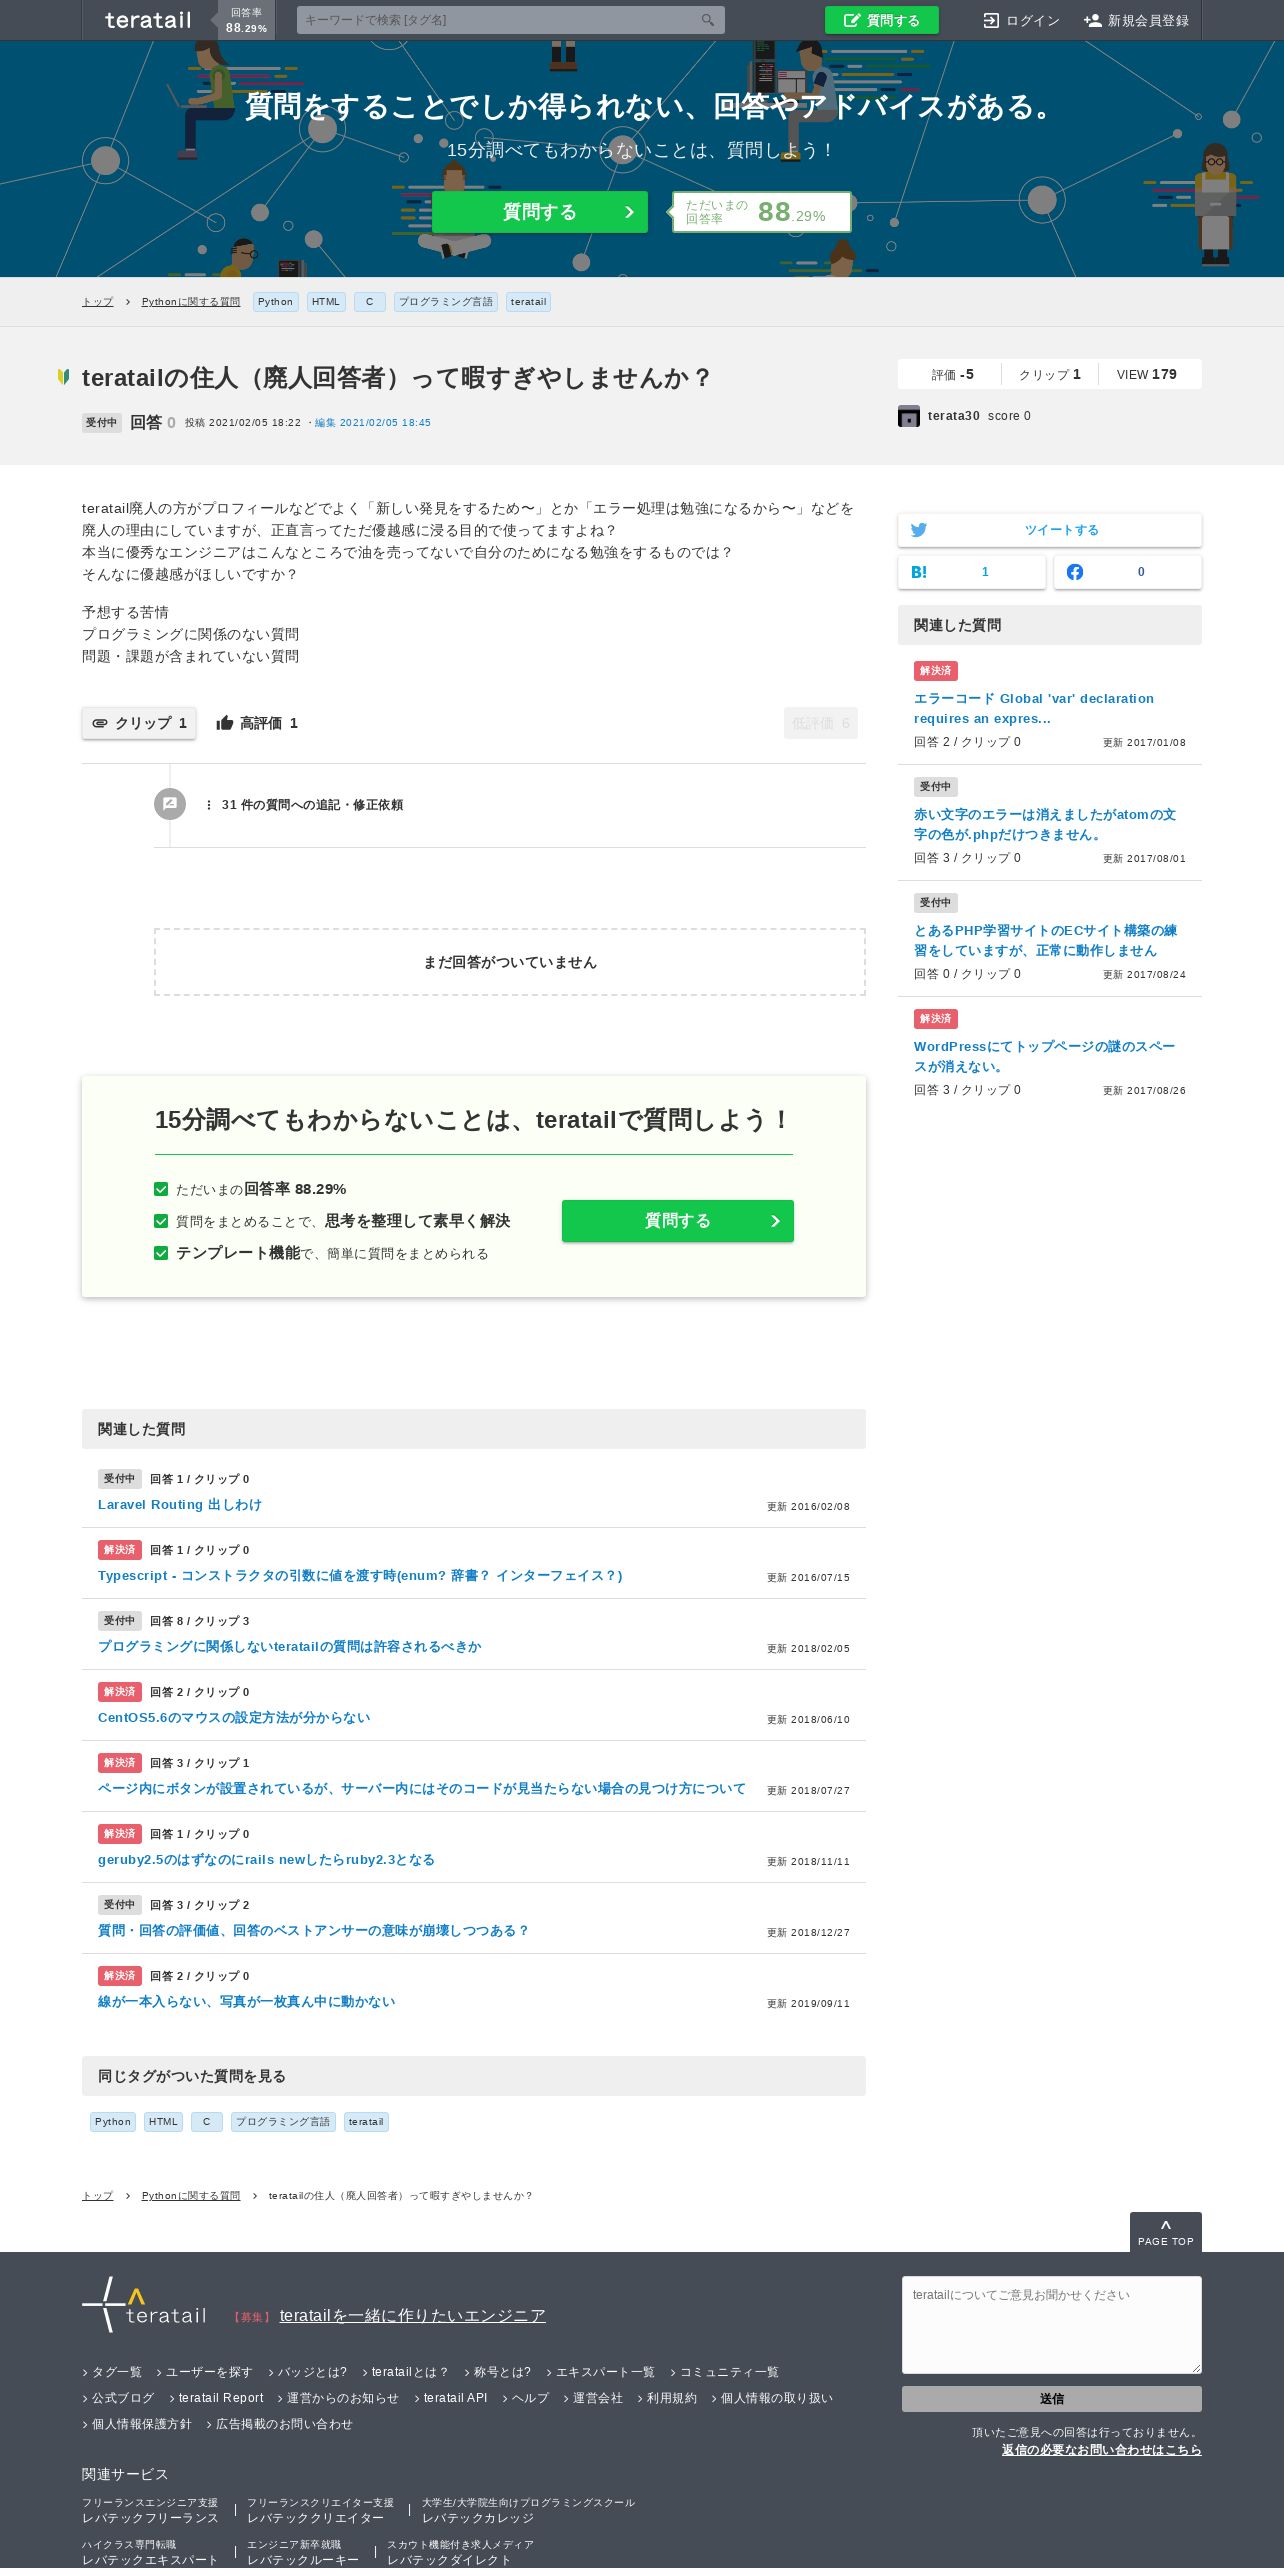Screen dimensions: 1284x2568
Task: Click the HTML tag under 同じタグがついた質問
Action: 163,2122
